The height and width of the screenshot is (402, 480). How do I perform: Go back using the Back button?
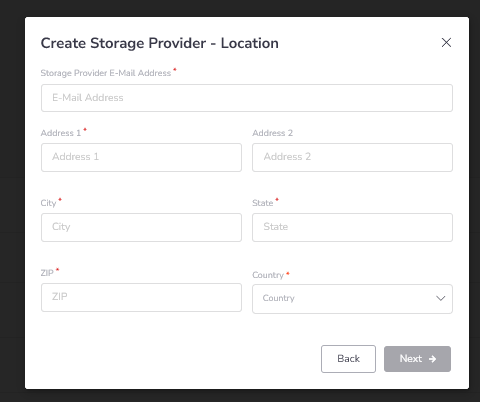point(348,359)
